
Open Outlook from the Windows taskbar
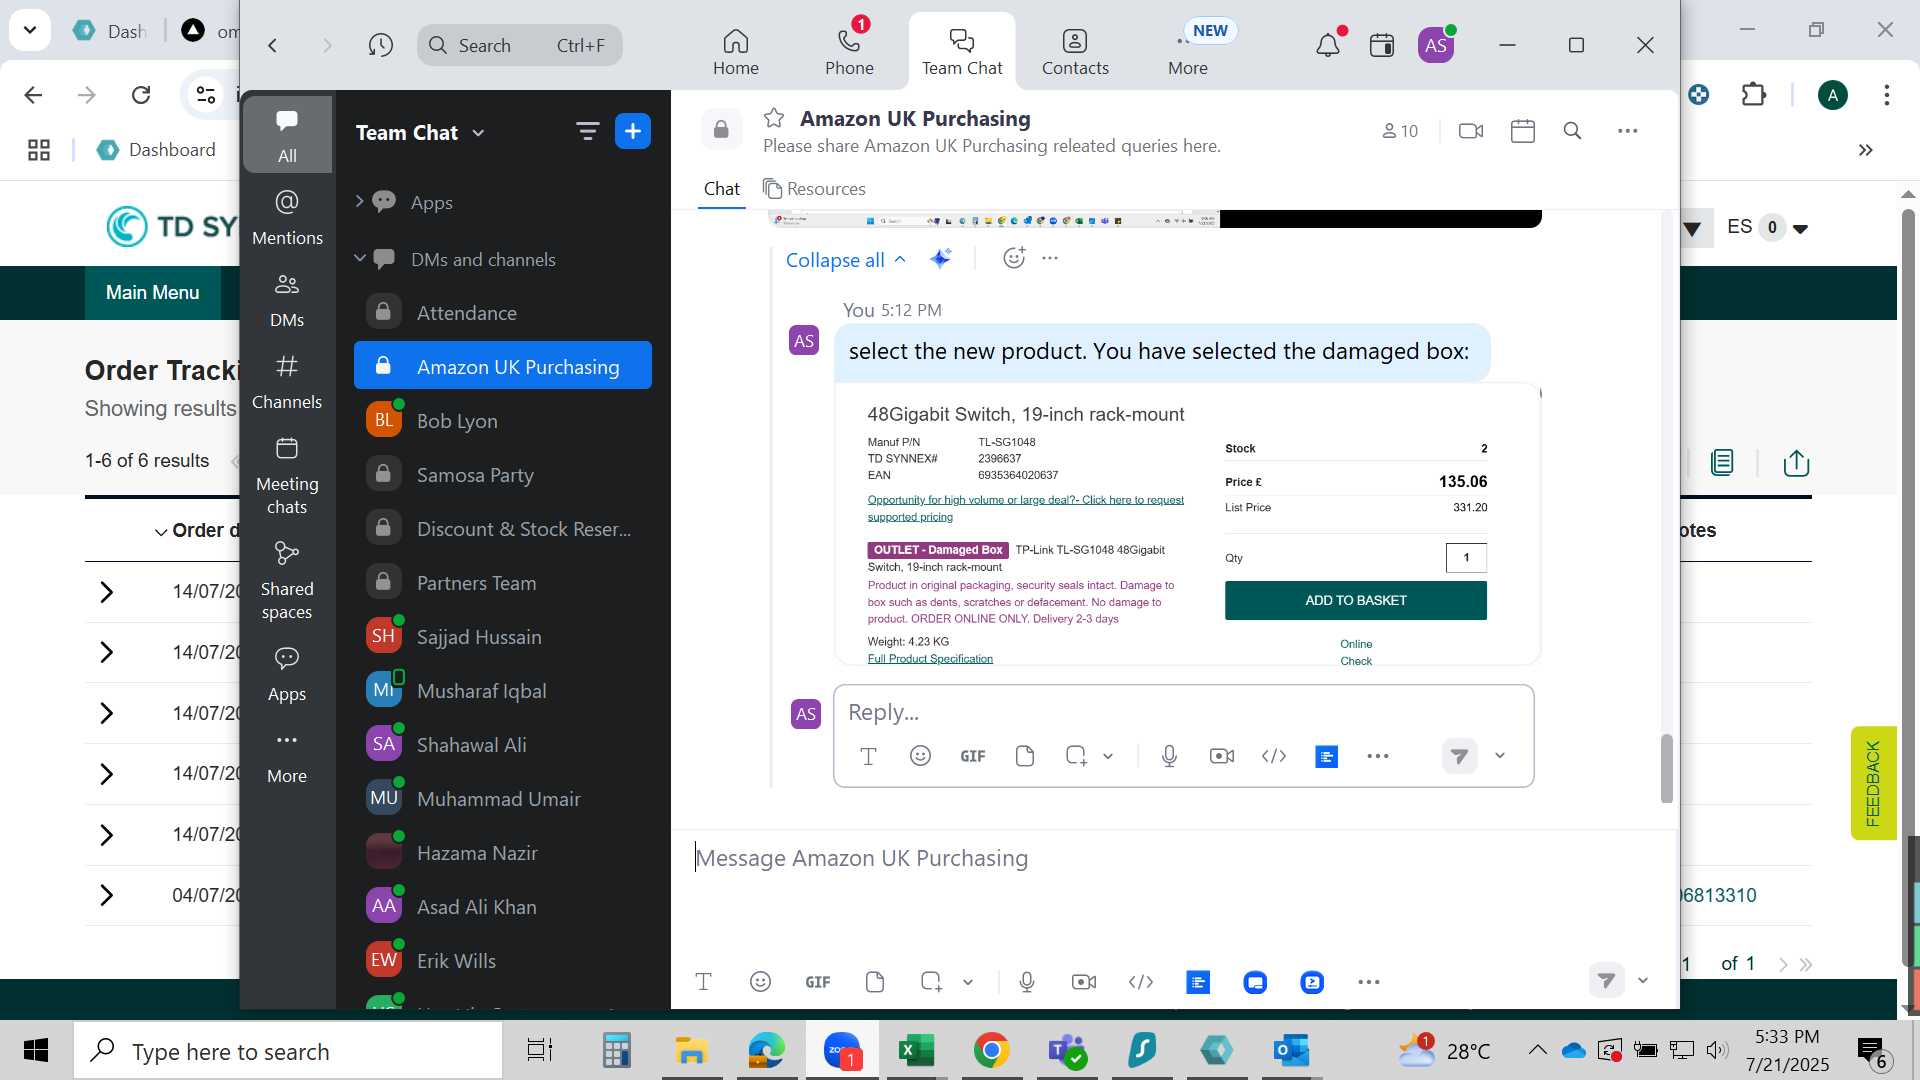click(1291, 1051)
